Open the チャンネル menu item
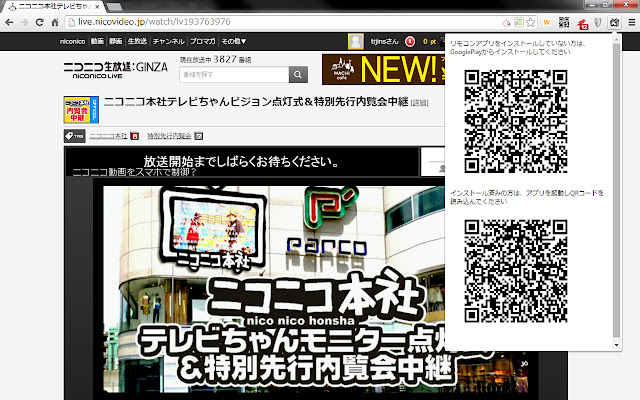Screen dimensions: 640x400 [169, 41]
